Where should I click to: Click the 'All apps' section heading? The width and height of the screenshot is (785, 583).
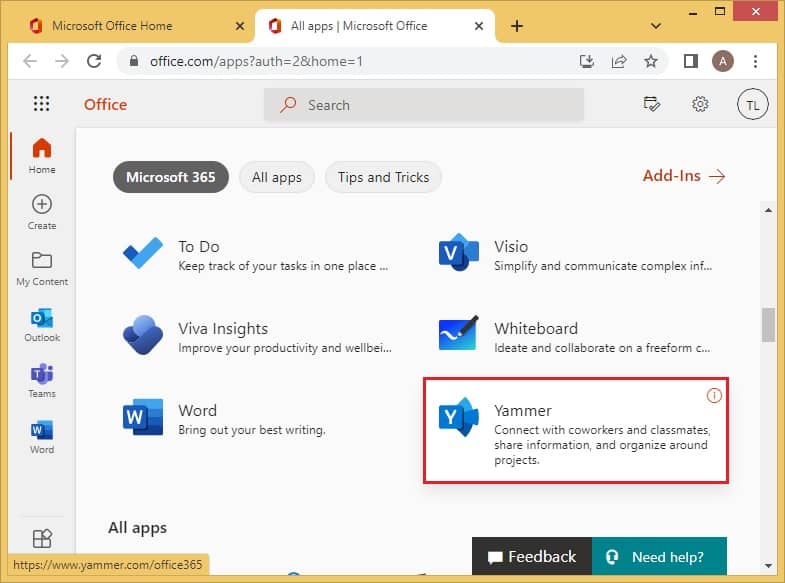138,528
